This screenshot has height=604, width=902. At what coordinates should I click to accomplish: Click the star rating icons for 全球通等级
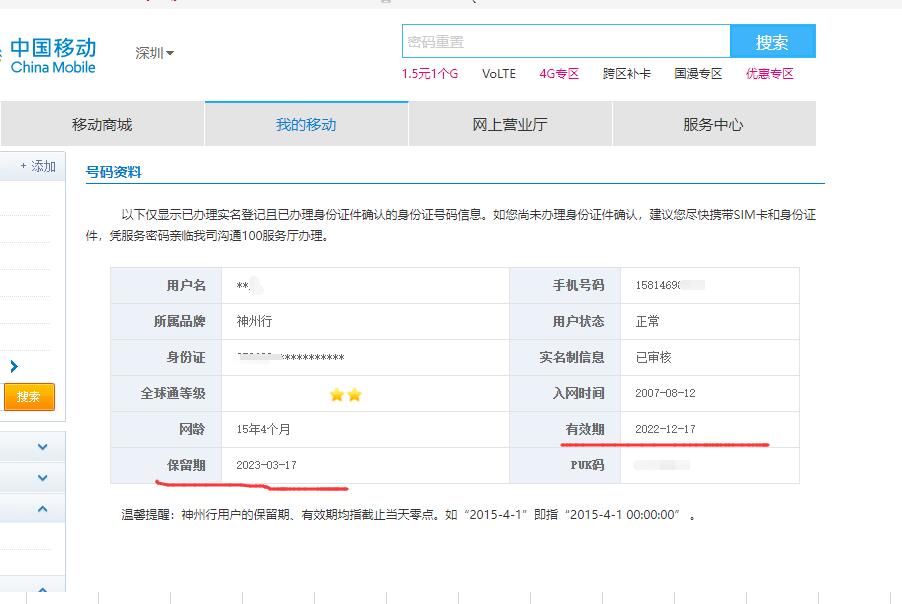[345, 393]
